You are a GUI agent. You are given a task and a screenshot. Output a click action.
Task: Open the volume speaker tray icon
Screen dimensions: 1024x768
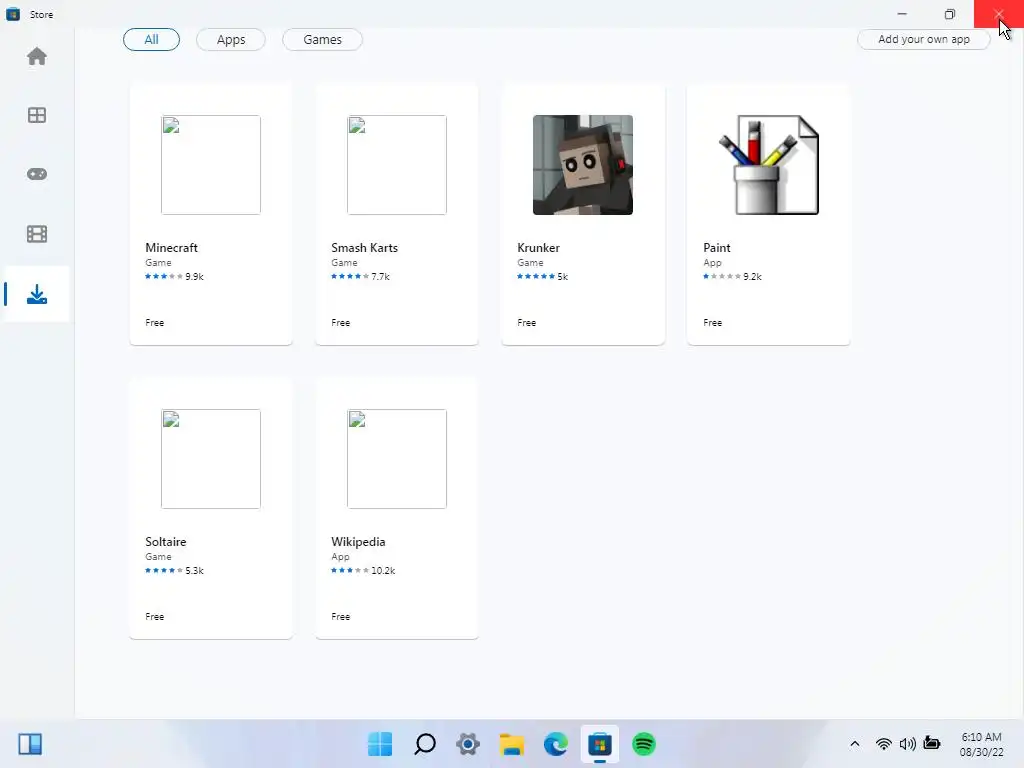pos(907,744)
